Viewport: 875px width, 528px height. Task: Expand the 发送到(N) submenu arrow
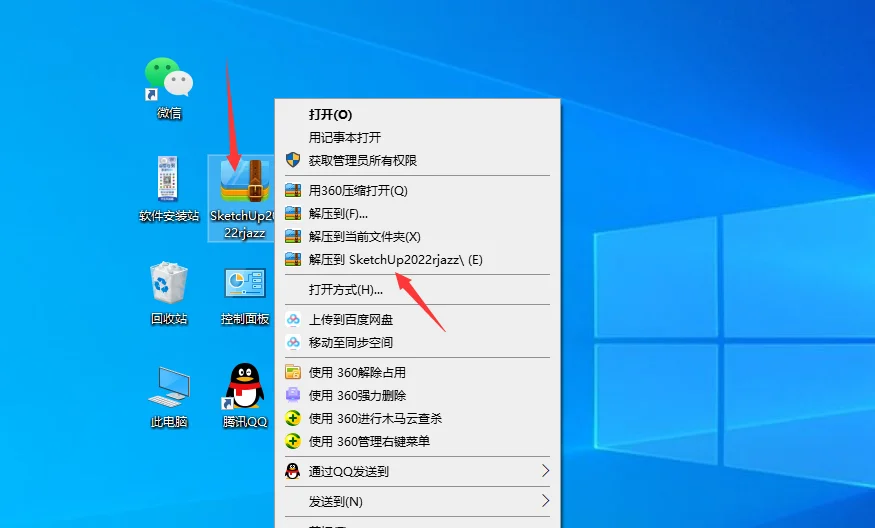click(545, 501)
